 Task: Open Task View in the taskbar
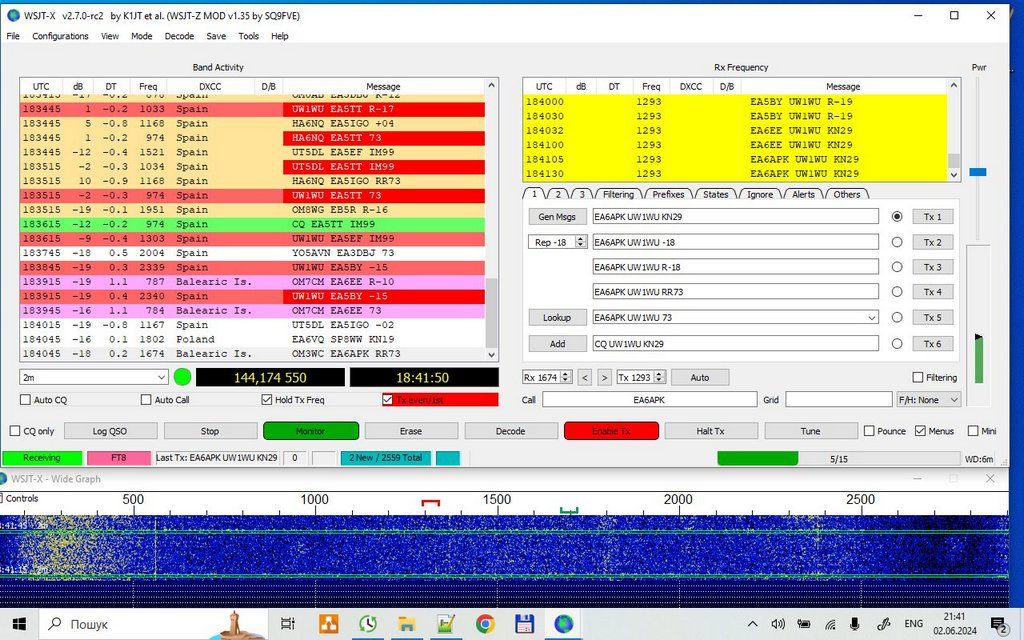coord(287,624)
